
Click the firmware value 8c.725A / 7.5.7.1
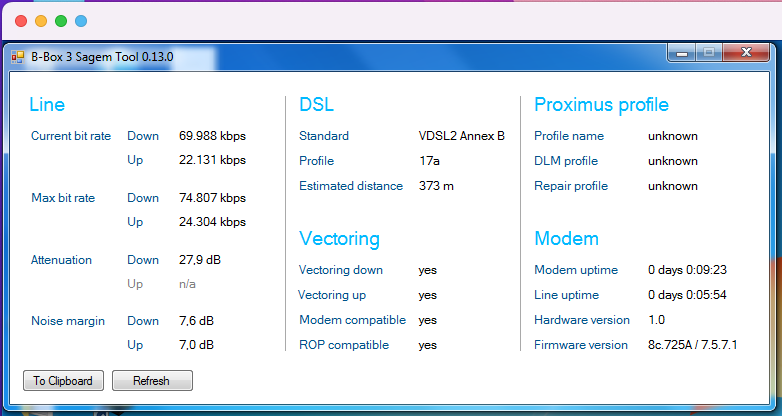pos(692,345)
